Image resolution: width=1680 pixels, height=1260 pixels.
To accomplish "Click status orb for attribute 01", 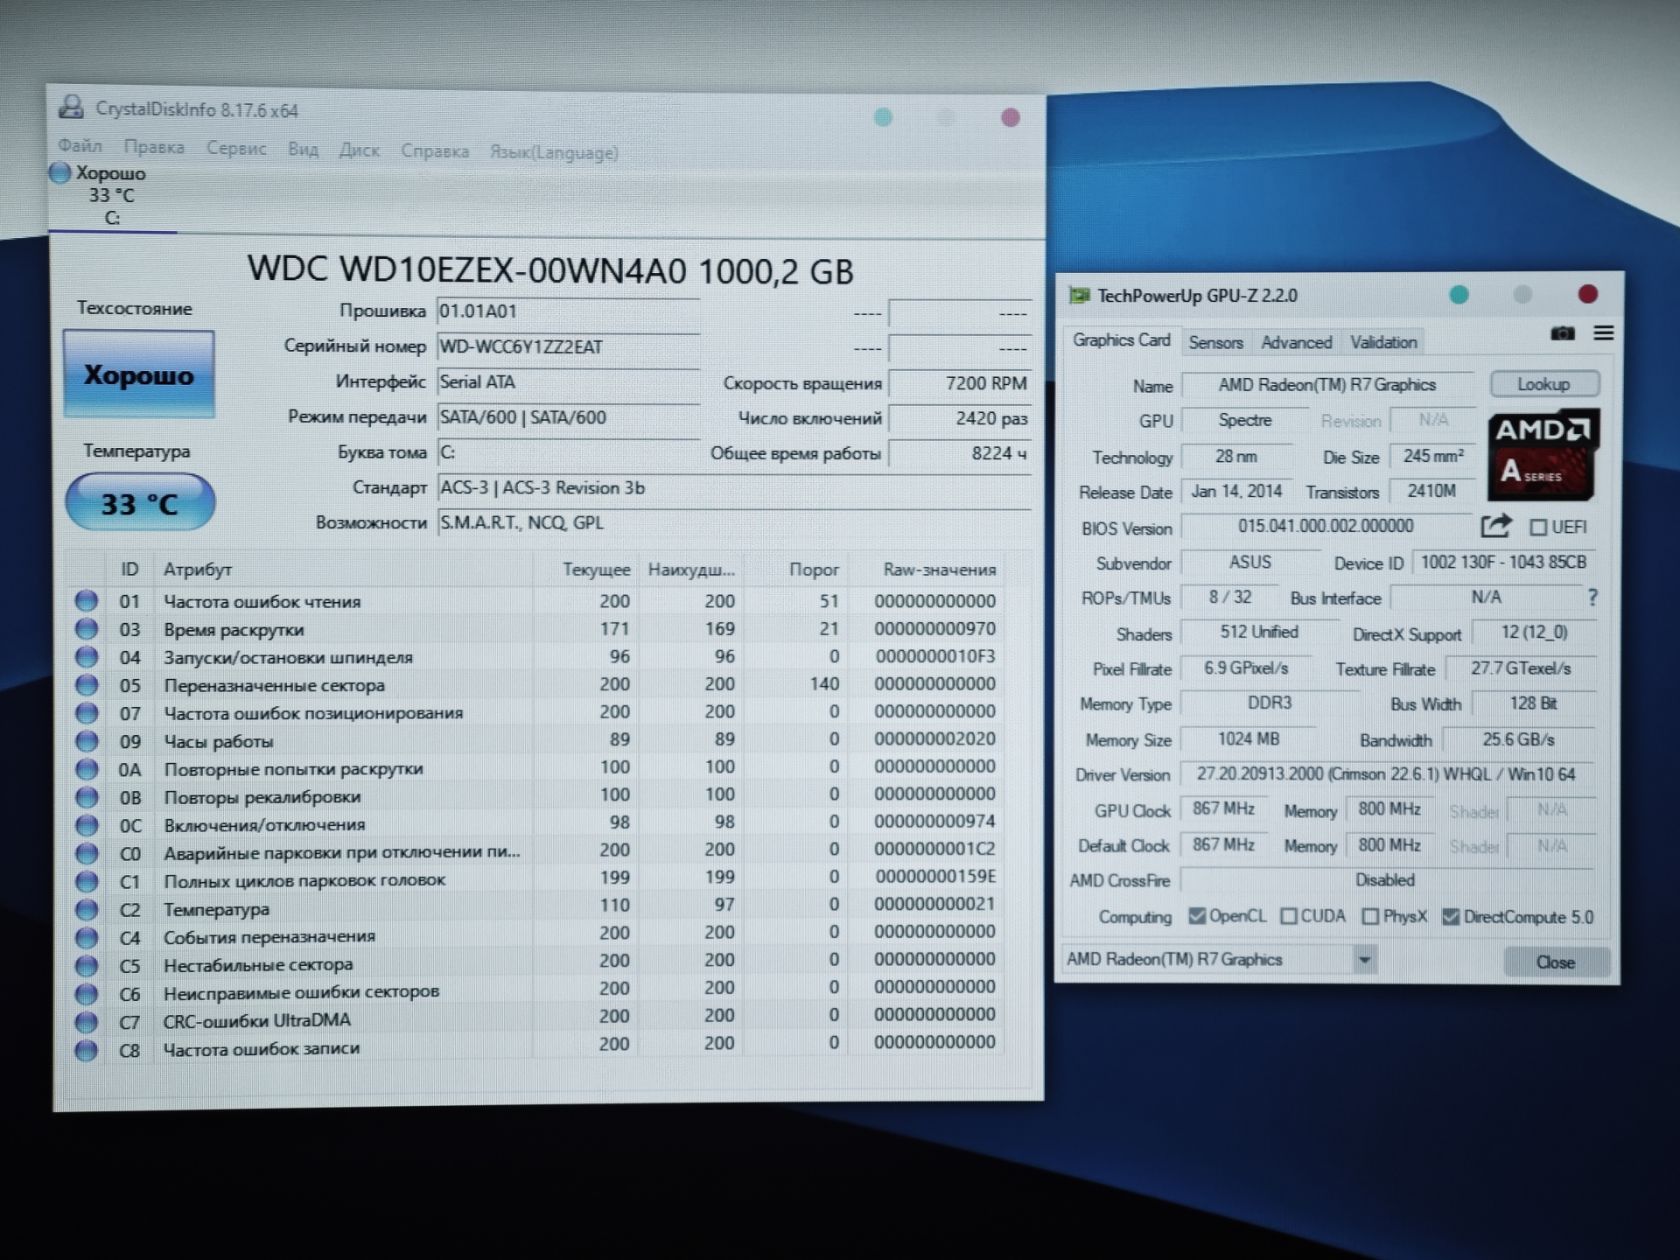I will pyautogui.click(x=87, y=601).
